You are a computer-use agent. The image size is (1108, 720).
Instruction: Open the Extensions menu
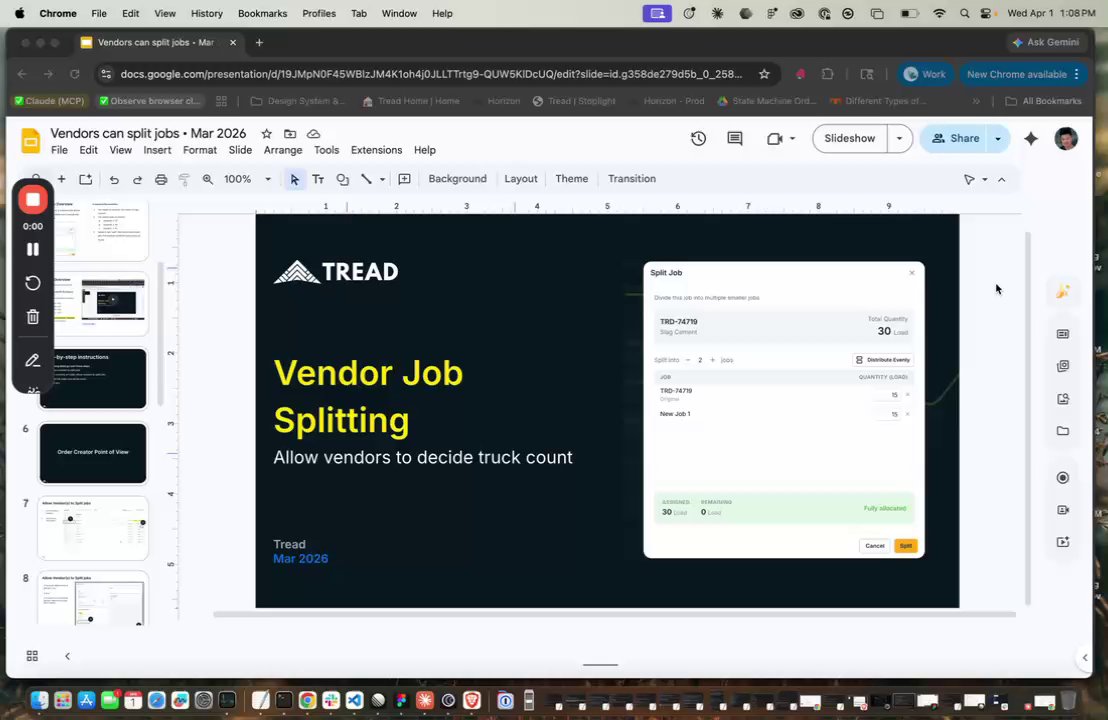(376, 150)
